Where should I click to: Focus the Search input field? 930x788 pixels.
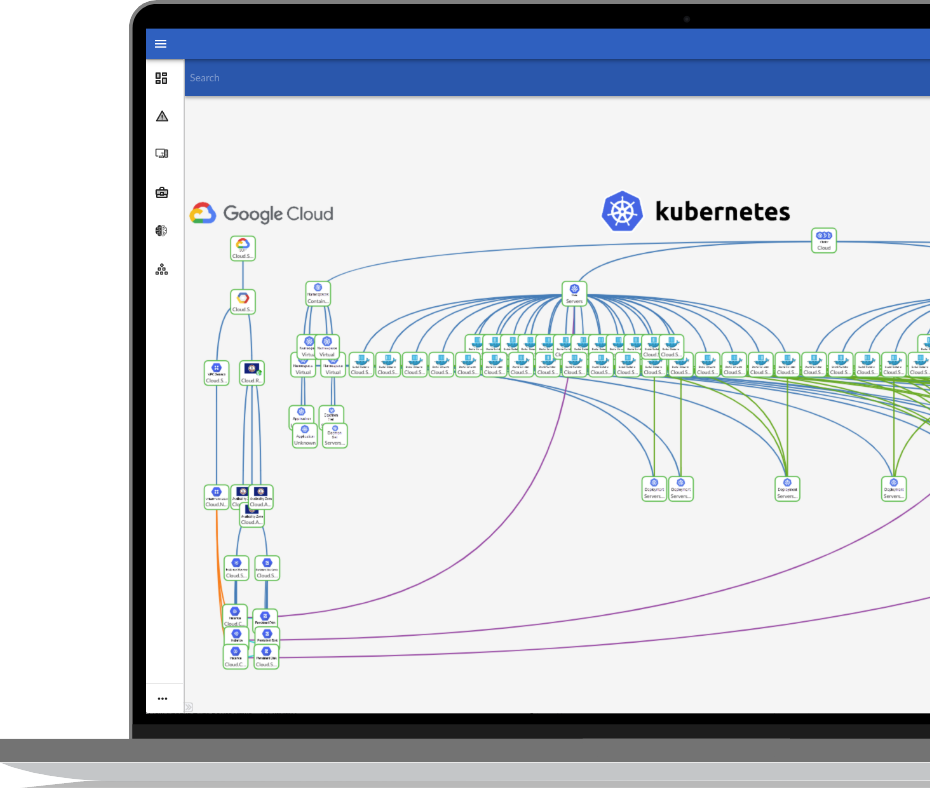tap(557, 78)
